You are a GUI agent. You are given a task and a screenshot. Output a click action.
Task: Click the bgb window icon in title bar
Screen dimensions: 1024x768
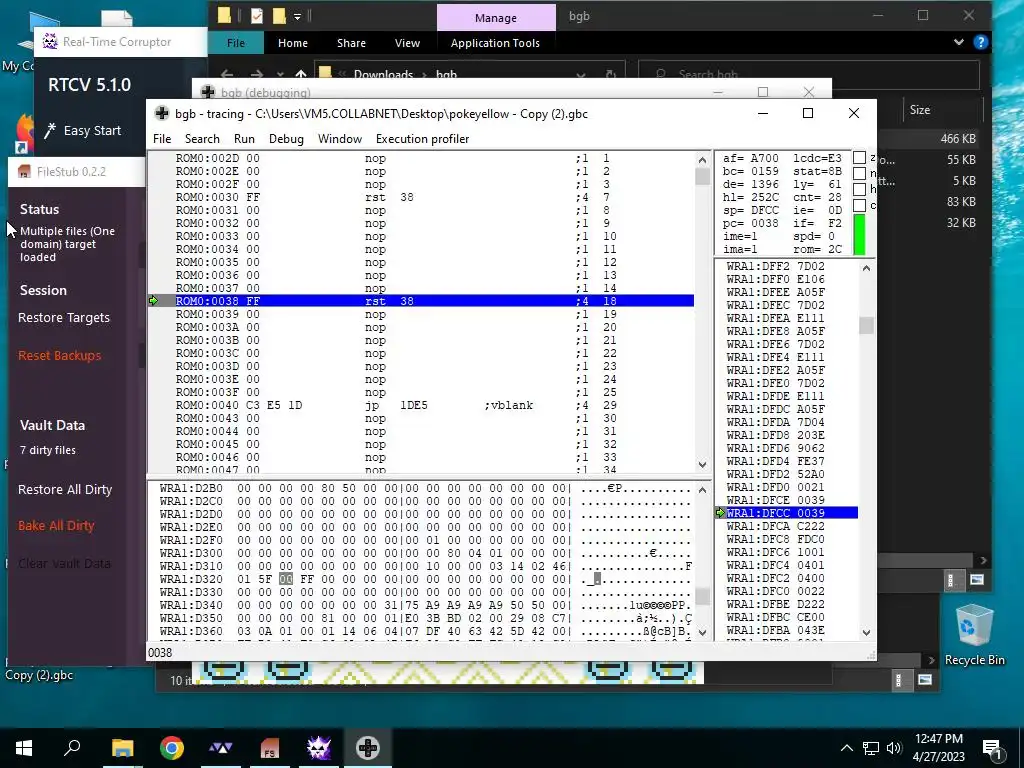coord(161,114)
